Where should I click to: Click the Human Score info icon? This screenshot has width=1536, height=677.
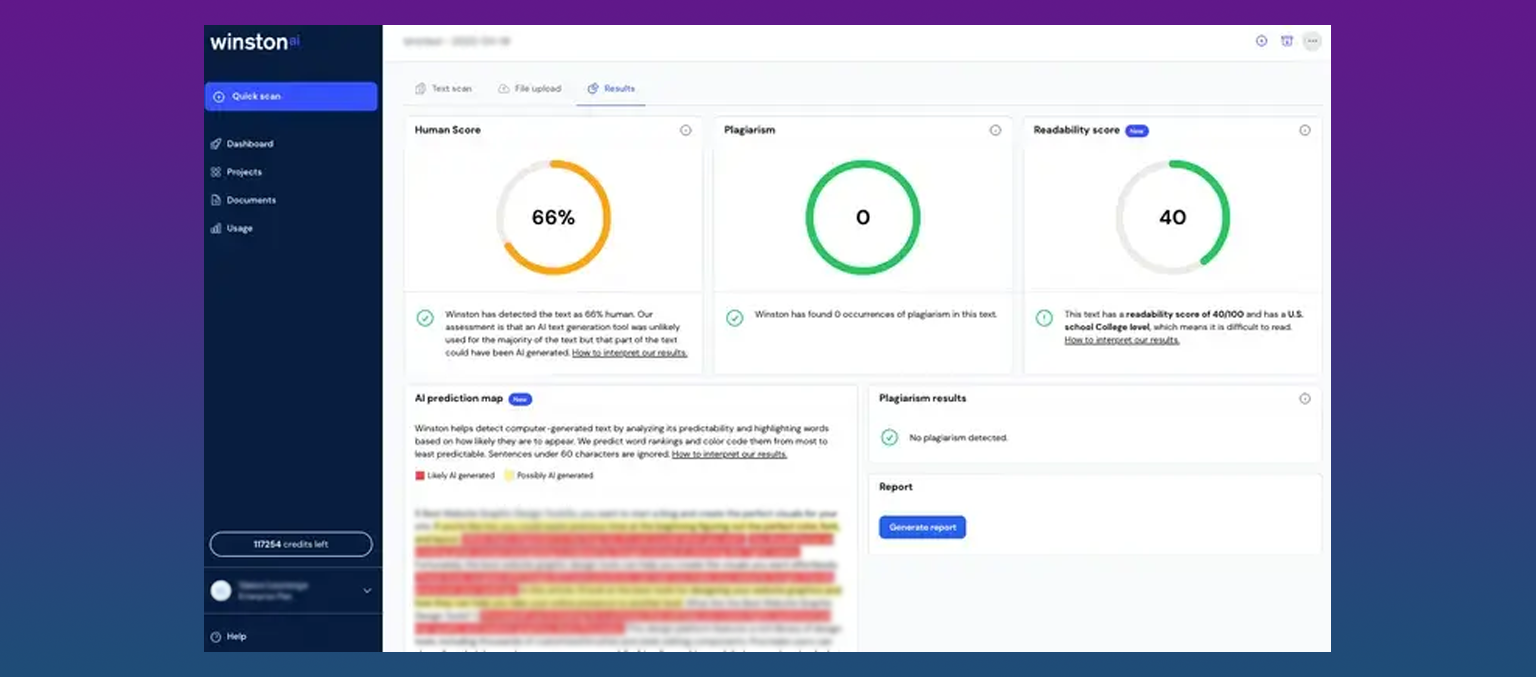pyautogui.click(x=685, y=130)
